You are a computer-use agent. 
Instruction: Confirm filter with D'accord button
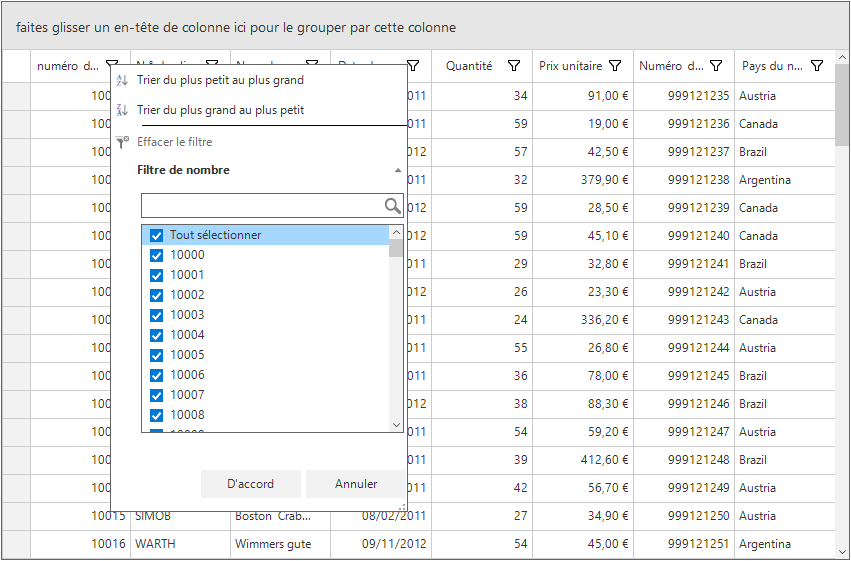(250, 484)
